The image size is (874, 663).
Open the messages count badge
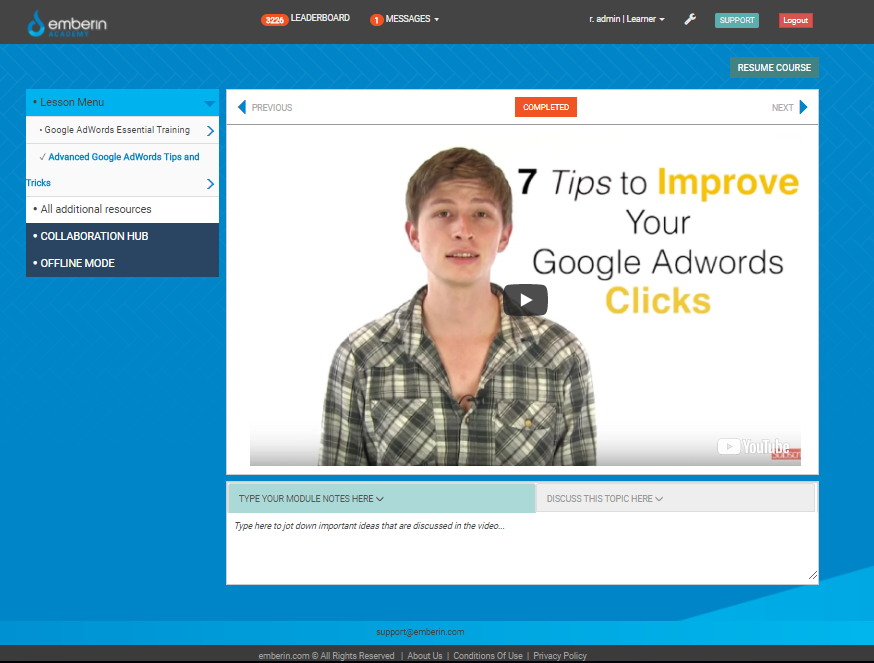[x=377, y=20]
